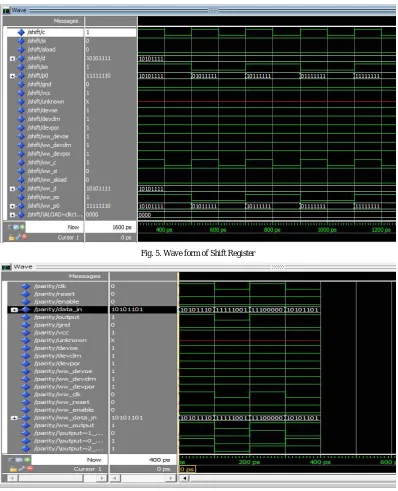Expand the /shift/d bus signal
The width and height of the screenshot is (398, 491).
pyautogui.click(x=12, y=58)
